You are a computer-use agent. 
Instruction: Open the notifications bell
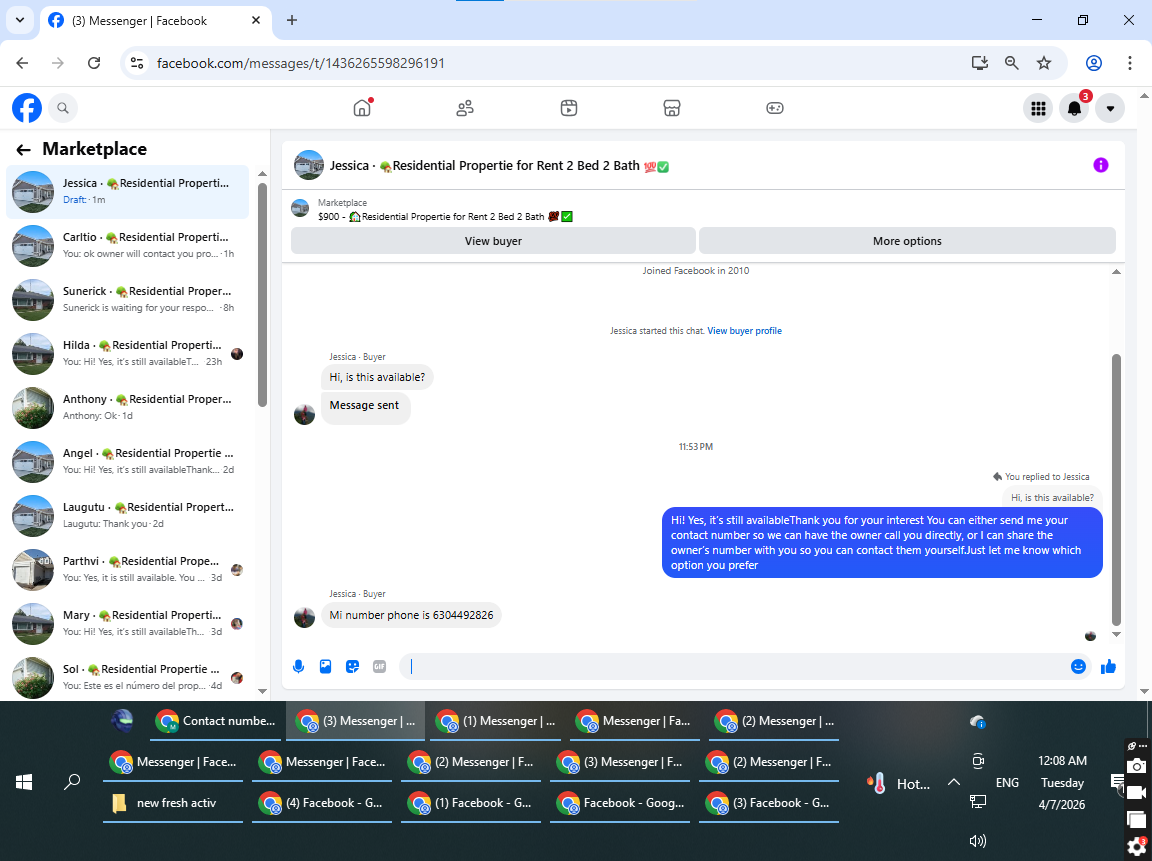pos(1074,109)
